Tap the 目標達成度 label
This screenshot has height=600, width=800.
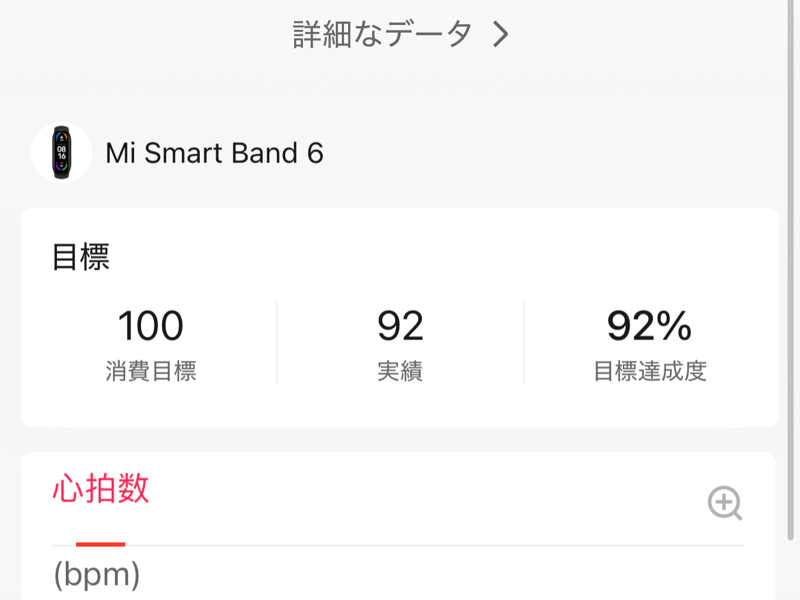tap(650, 371)
